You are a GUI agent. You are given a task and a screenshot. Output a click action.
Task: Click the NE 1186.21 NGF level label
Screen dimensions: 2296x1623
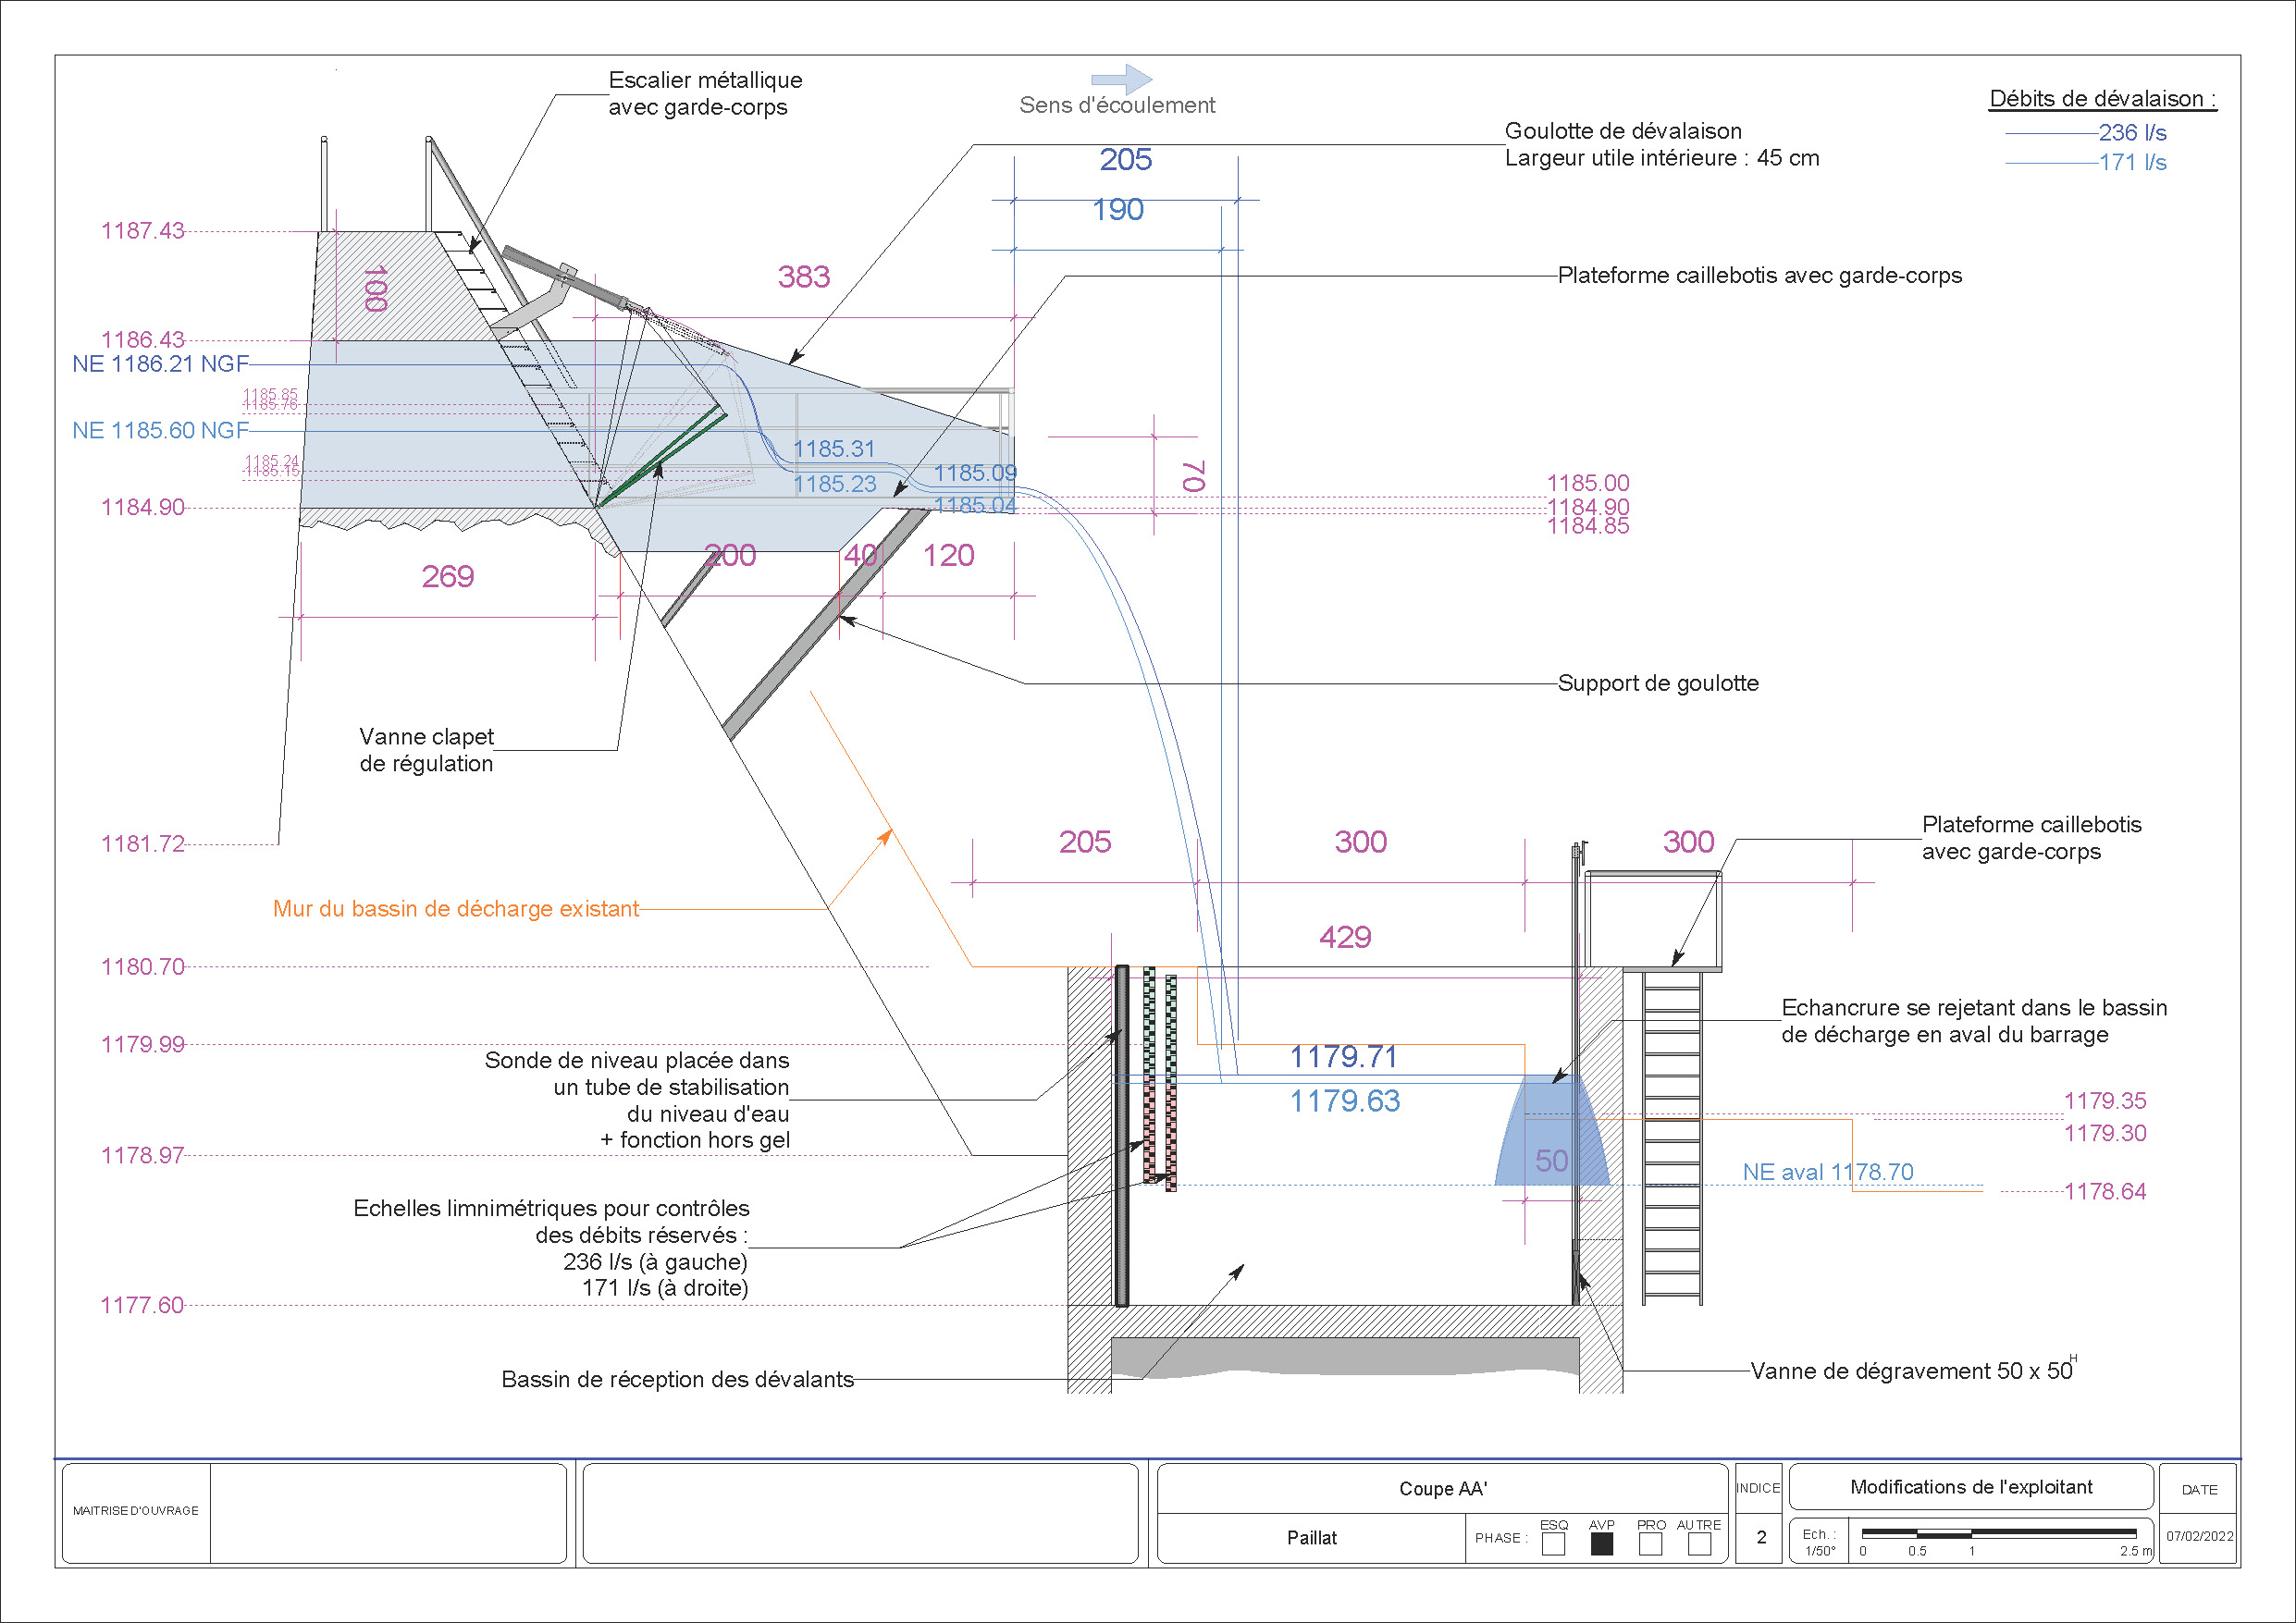(160, 364)
